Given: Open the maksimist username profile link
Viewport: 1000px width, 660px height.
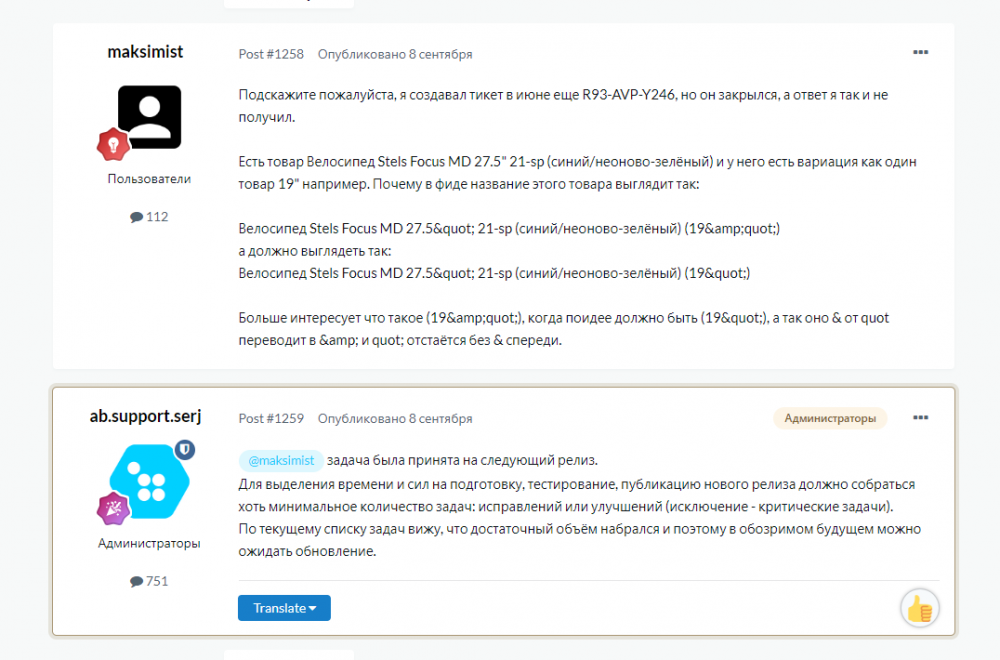Looking at the screenshot, I should click(x=145, y=52).
